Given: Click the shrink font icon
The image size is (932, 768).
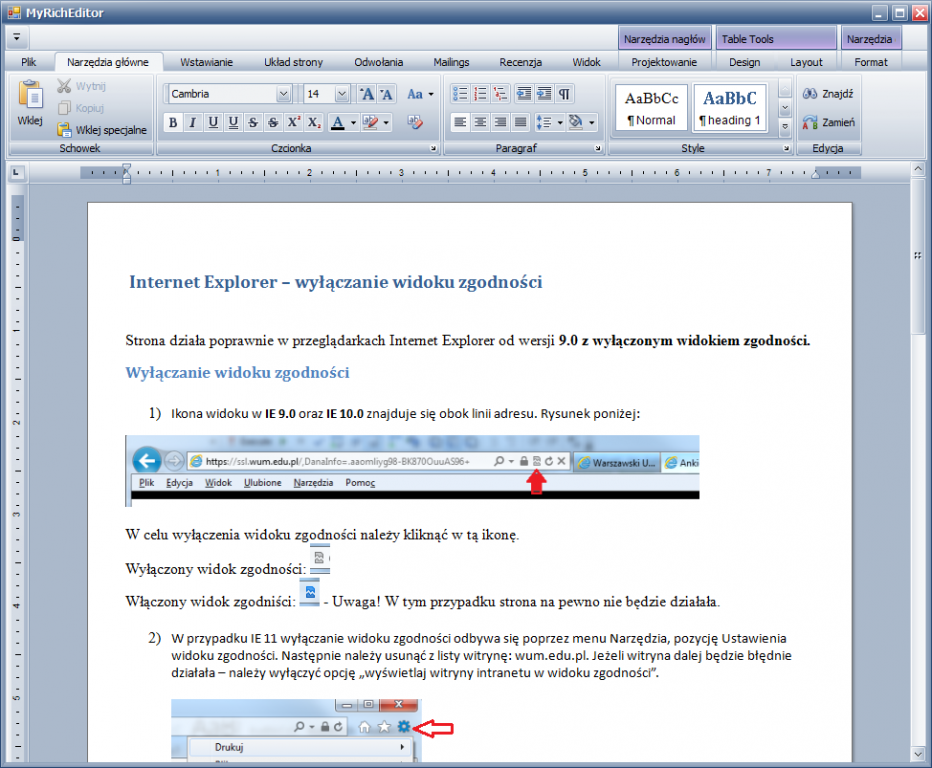Looking at the screenshot, I should point(386,94).
